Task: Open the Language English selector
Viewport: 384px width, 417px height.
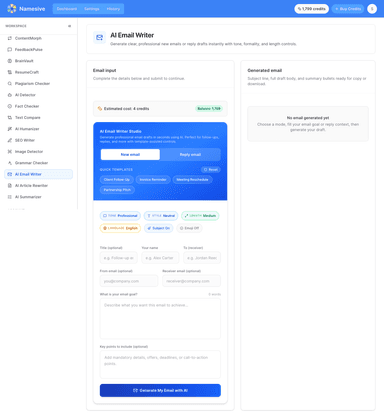Action: (x=120, y=228)
